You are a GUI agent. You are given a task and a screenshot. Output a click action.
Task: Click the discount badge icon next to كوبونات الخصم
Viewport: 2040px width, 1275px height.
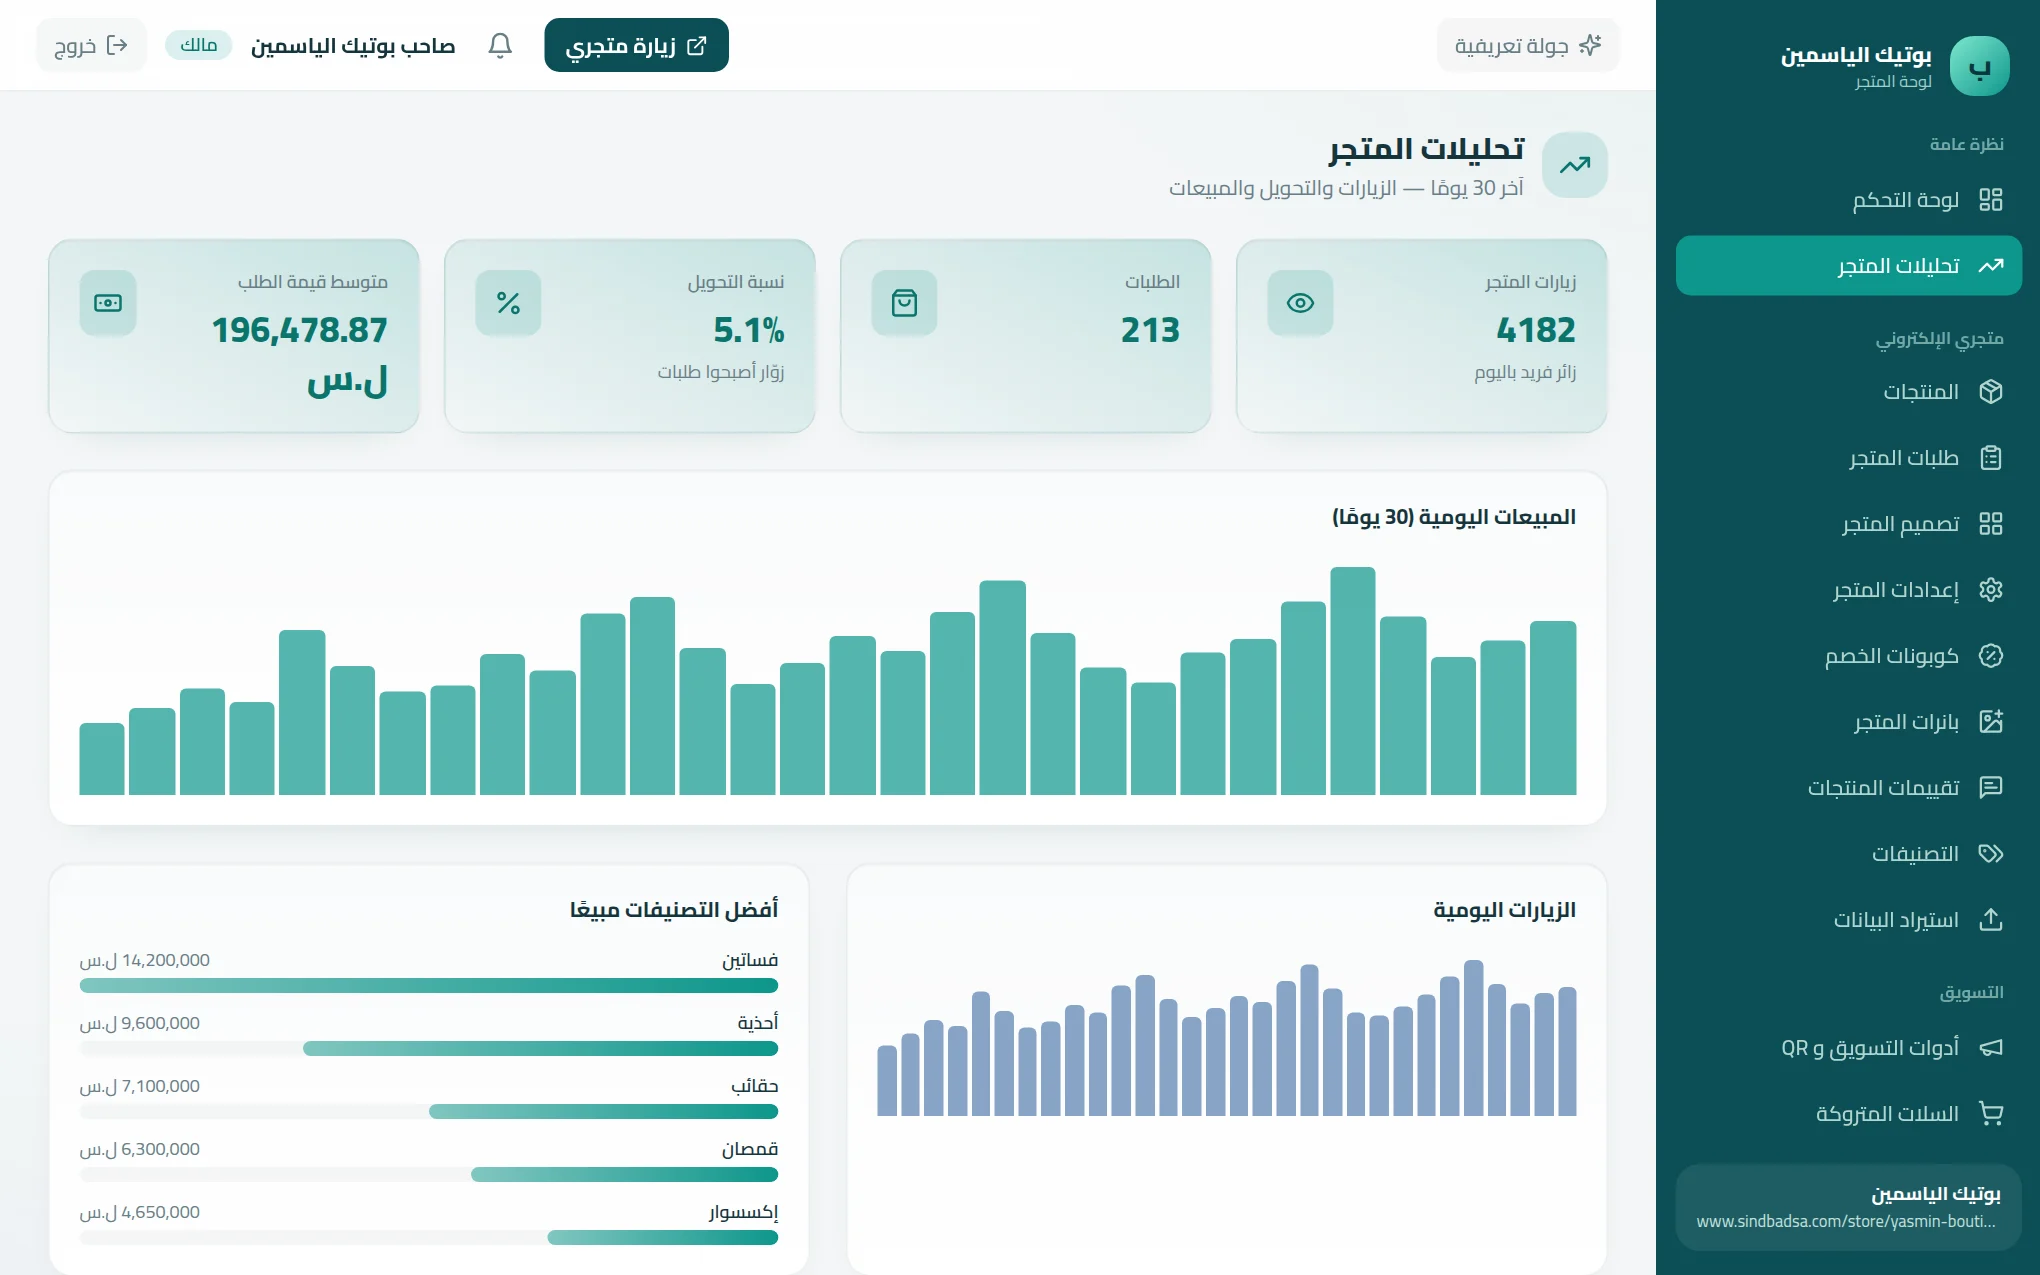click(1991, 656)
